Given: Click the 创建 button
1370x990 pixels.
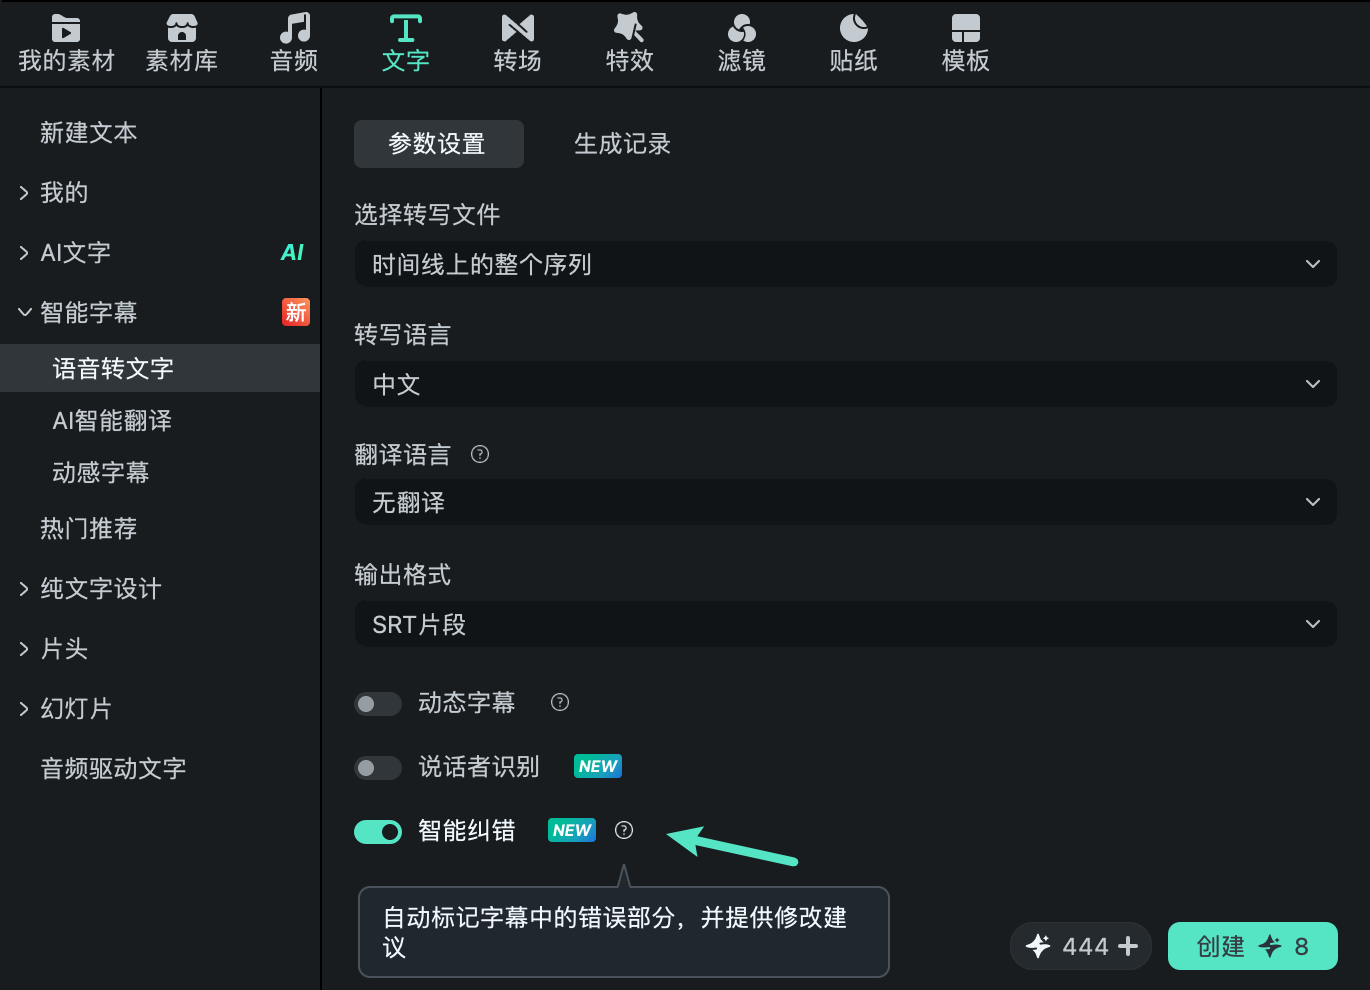Looking at the screenshot, I should coord(1253,946).
